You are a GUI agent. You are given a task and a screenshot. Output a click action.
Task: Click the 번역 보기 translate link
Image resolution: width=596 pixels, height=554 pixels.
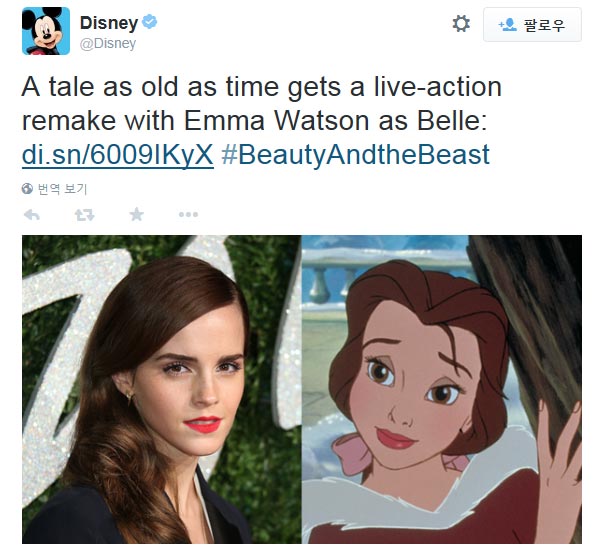tap(62, 188)
